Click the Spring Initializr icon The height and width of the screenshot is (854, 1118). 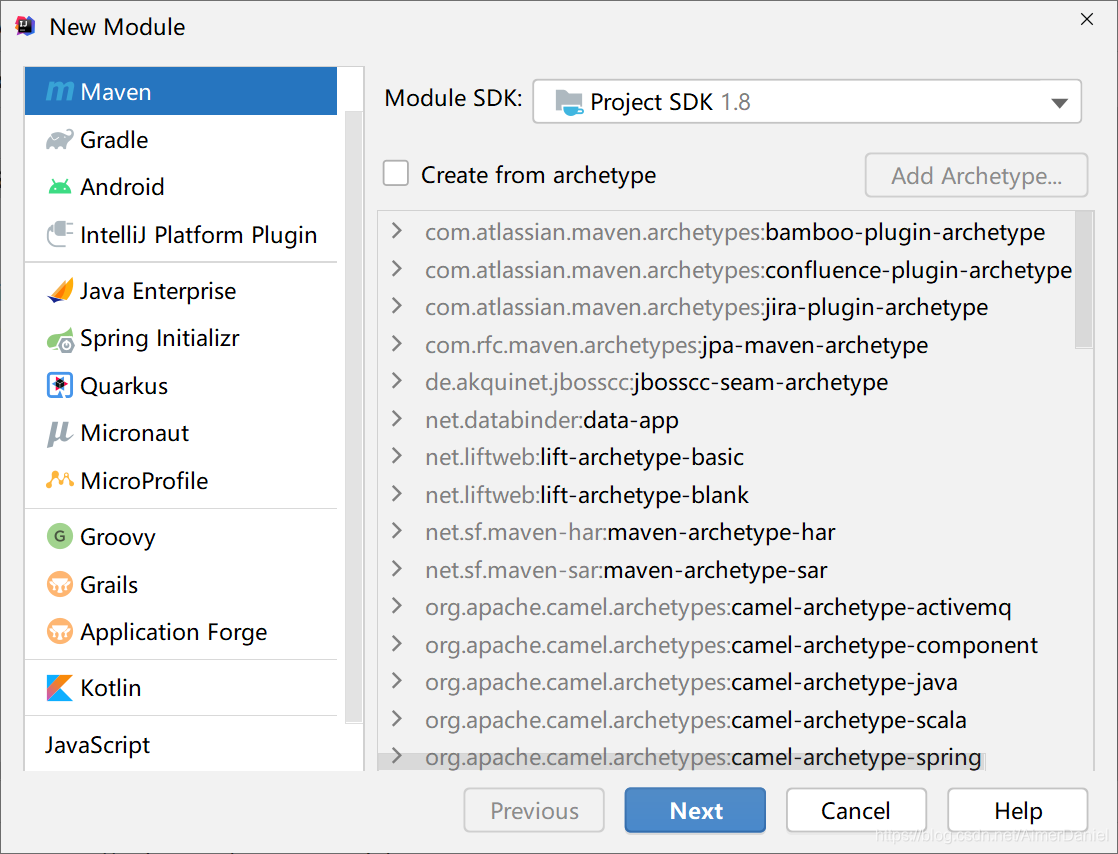60,340
